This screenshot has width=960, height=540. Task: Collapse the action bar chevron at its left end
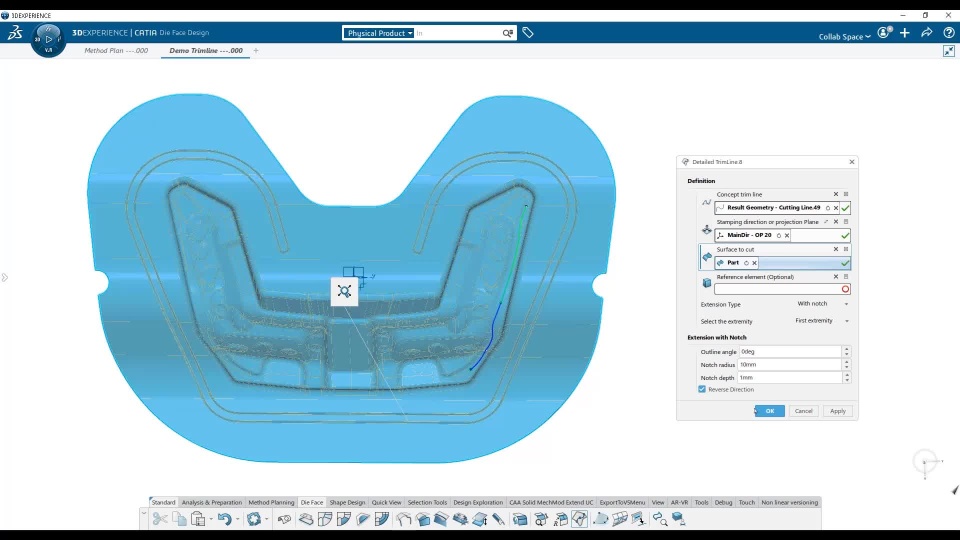point(144,513)
